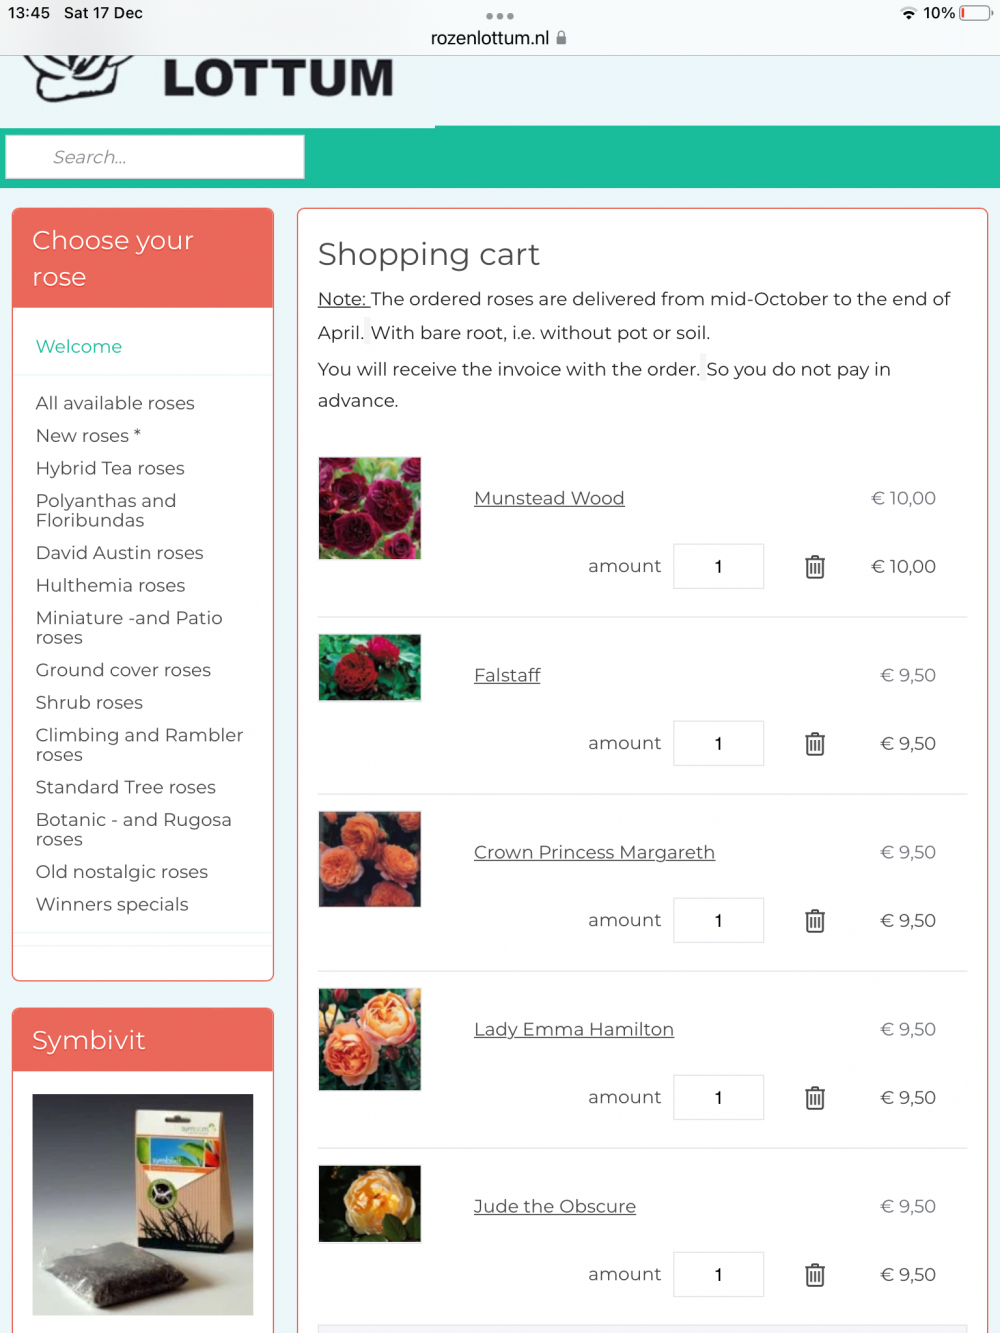Open the Falstaff rose link
Screen dimensions: 1000x1333
[507, 675]
